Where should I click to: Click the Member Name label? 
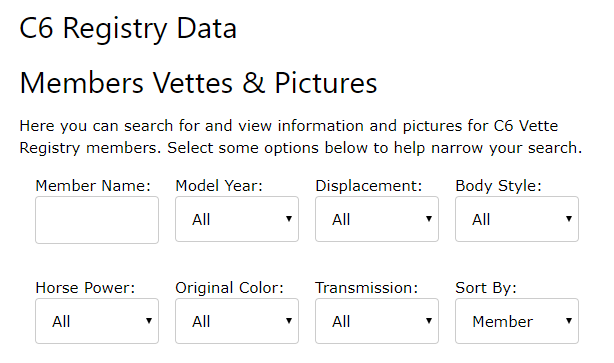(93, 186)
